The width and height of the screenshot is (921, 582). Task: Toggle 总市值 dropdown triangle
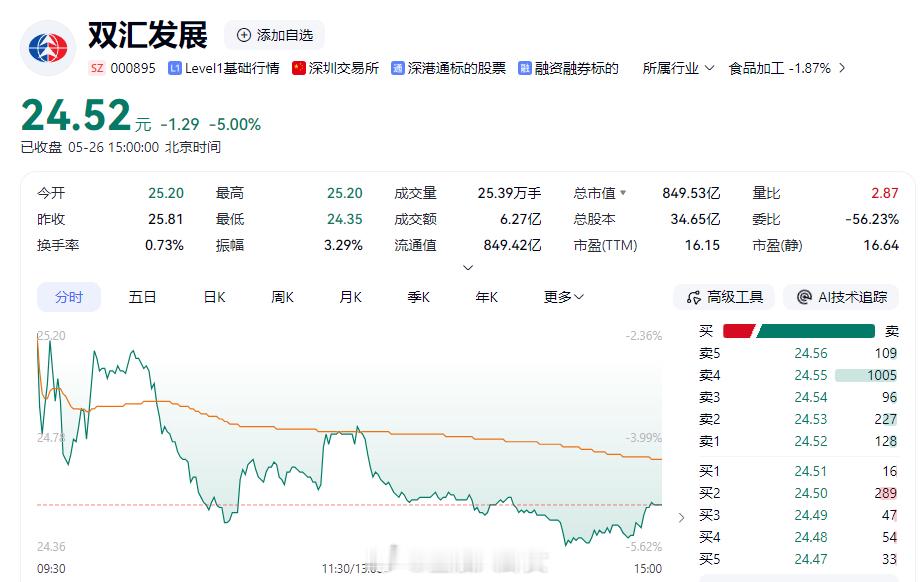coord(623,193)
